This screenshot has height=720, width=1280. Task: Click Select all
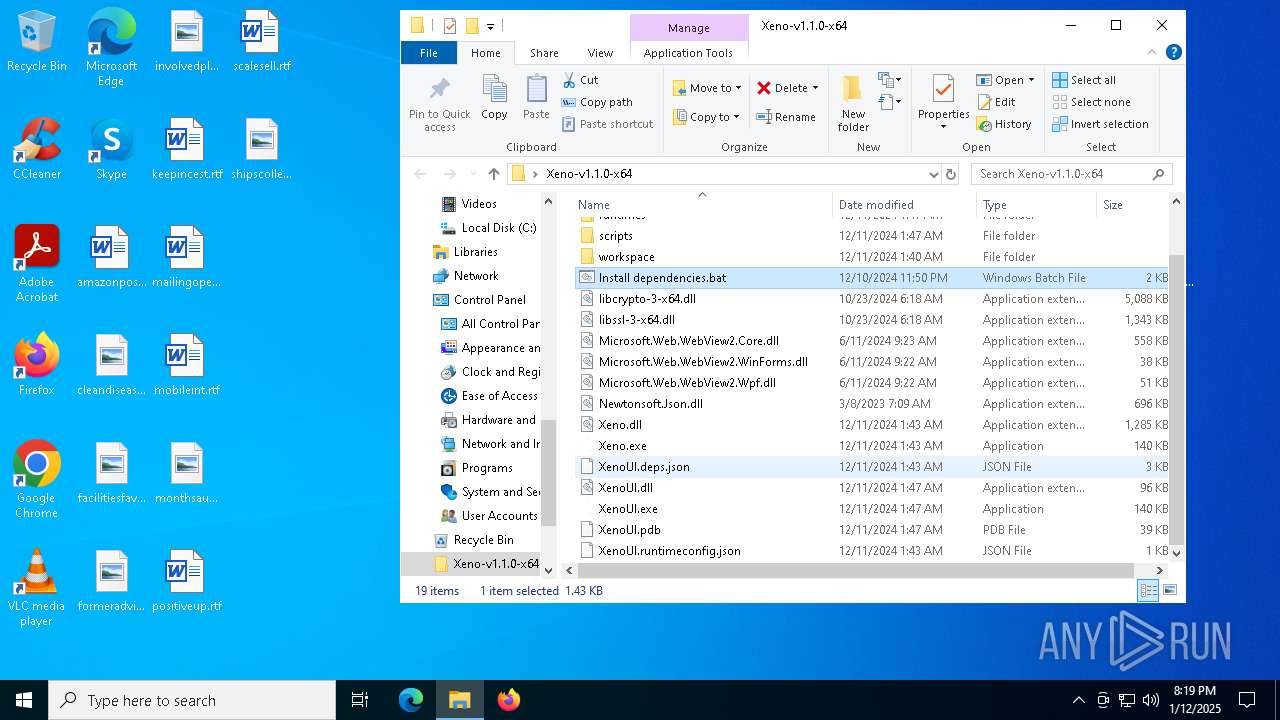click(x=1084, y=80)
